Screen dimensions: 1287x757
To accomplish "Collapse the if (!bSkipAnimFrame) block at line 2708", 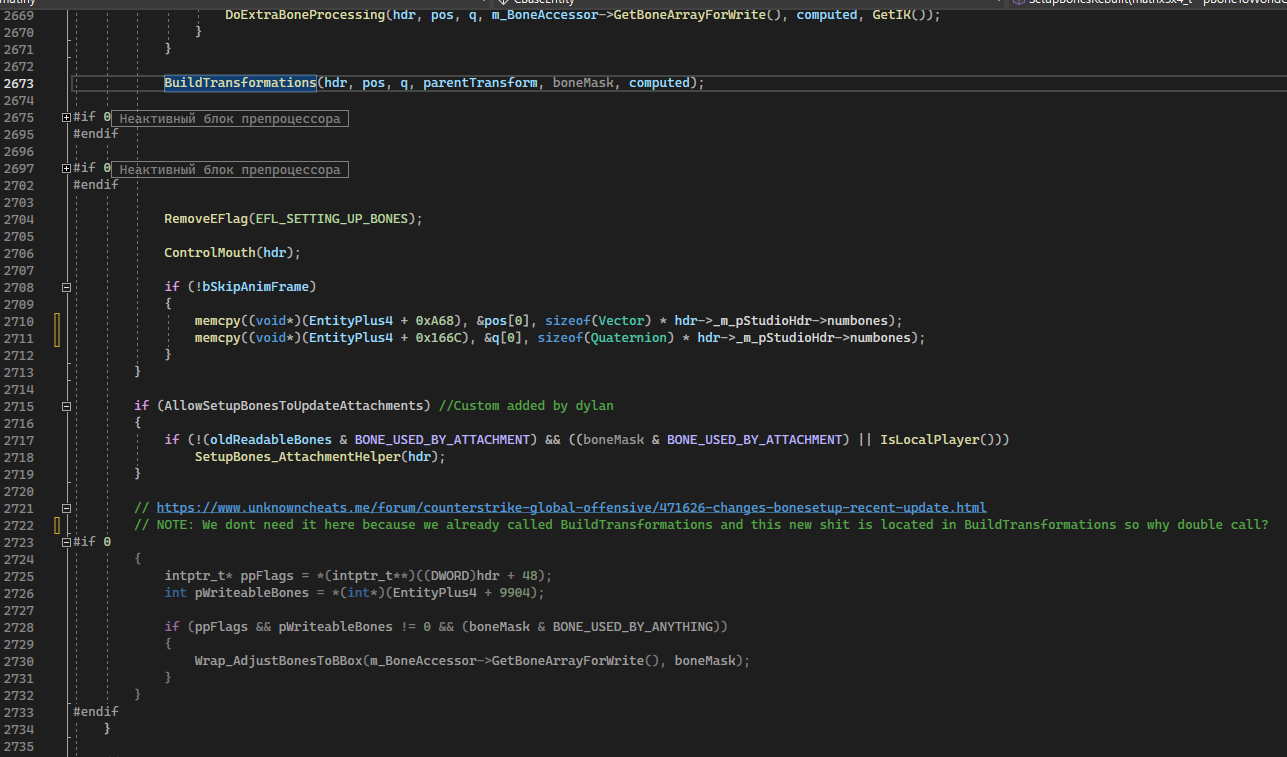I will point(66,287).
